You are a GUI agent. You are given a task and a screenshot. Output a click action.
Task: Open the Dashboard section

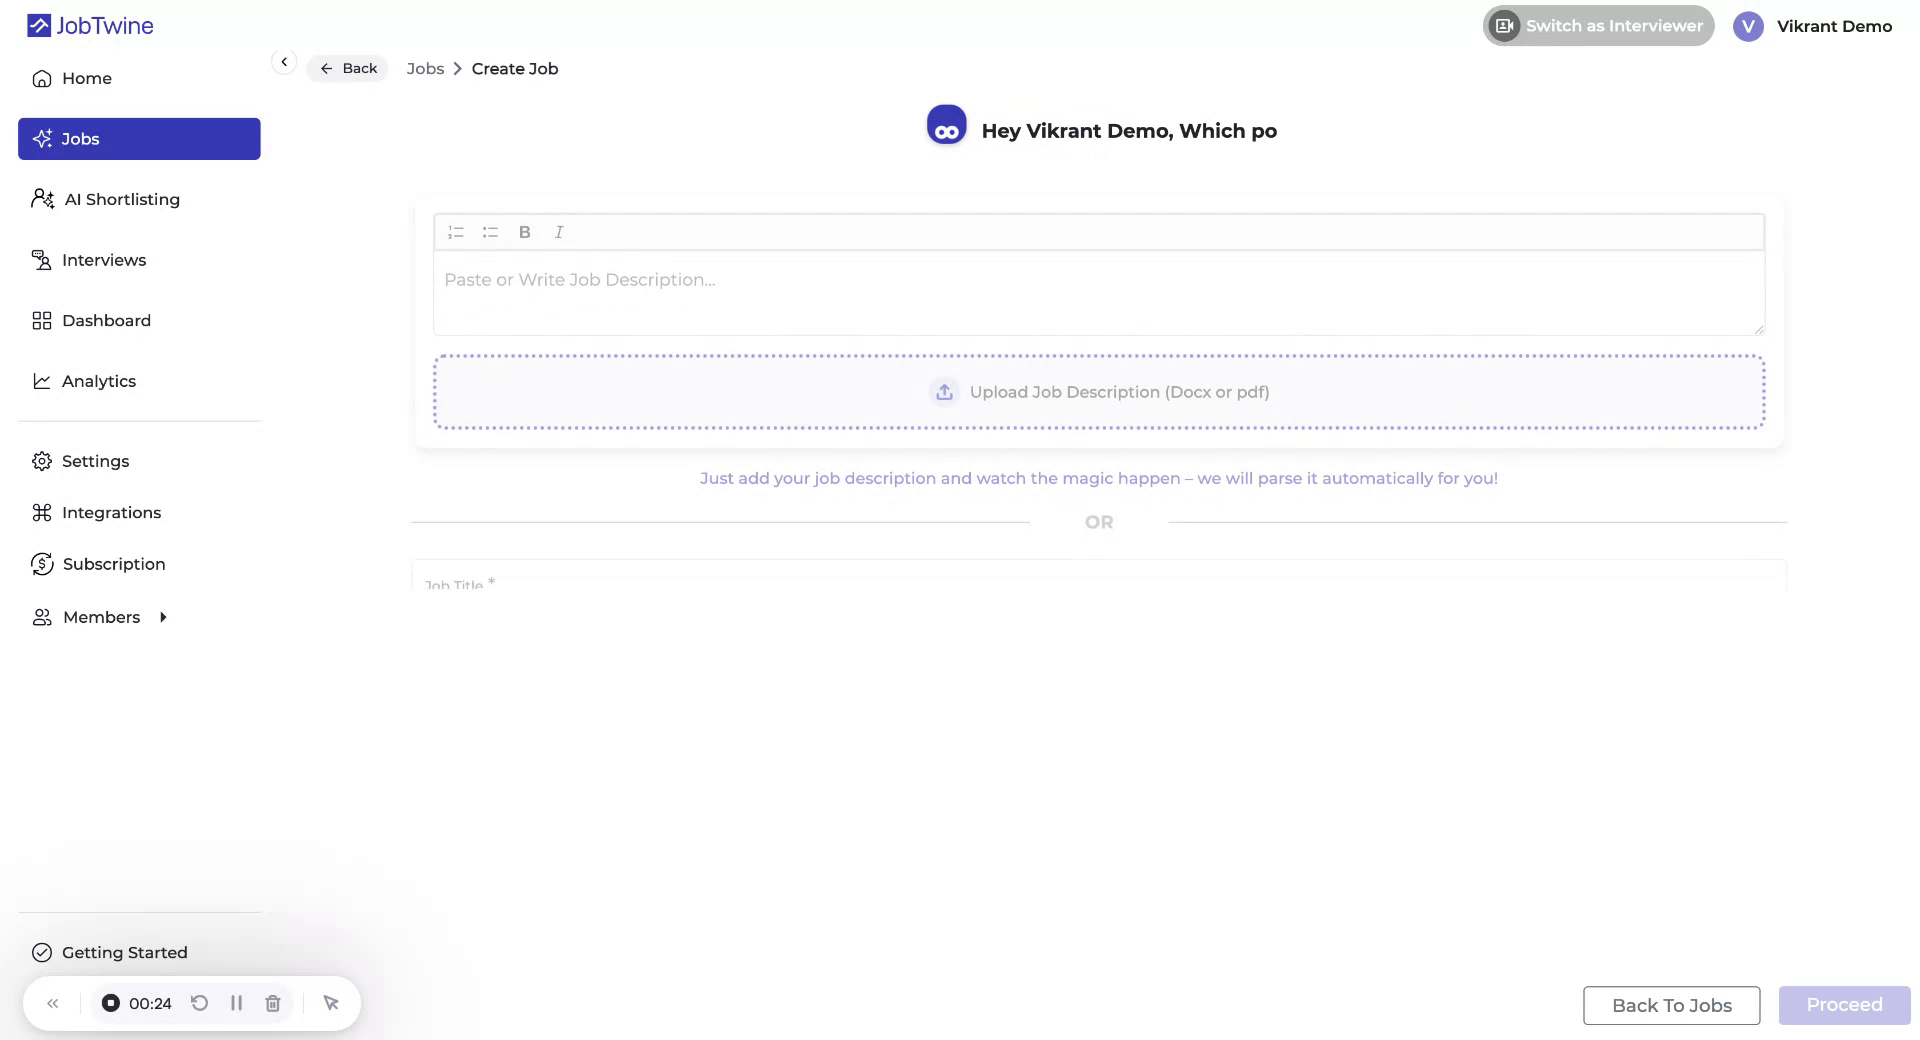click(107, 320)
